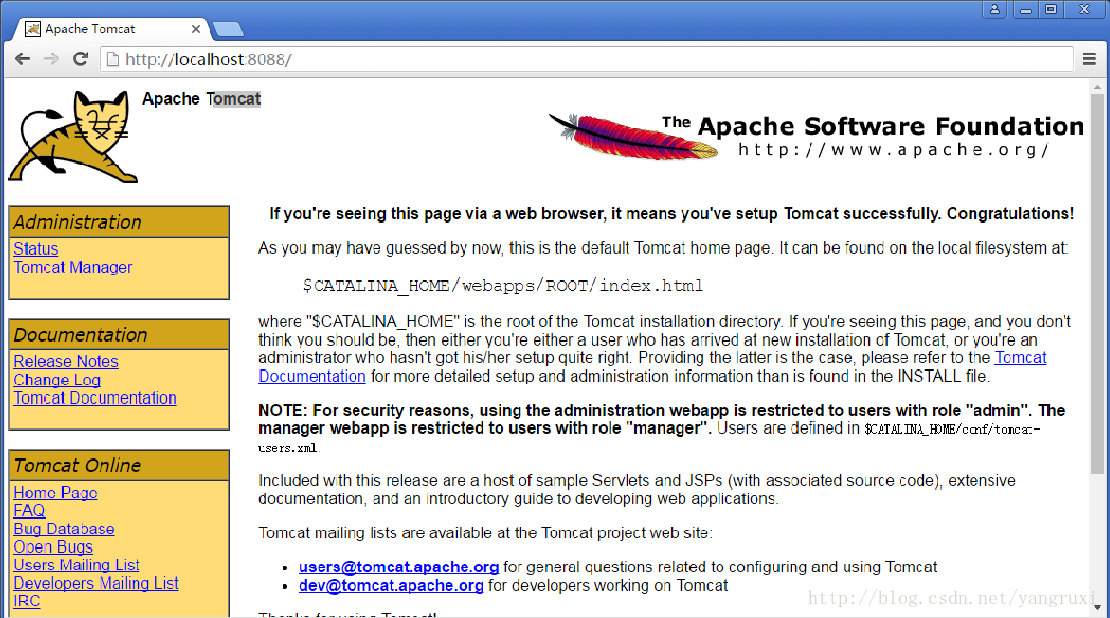Image resolution: width=1110 pixels, height=618 pixels.
Task: Go back with the browser back arrow
Action: 23,59
